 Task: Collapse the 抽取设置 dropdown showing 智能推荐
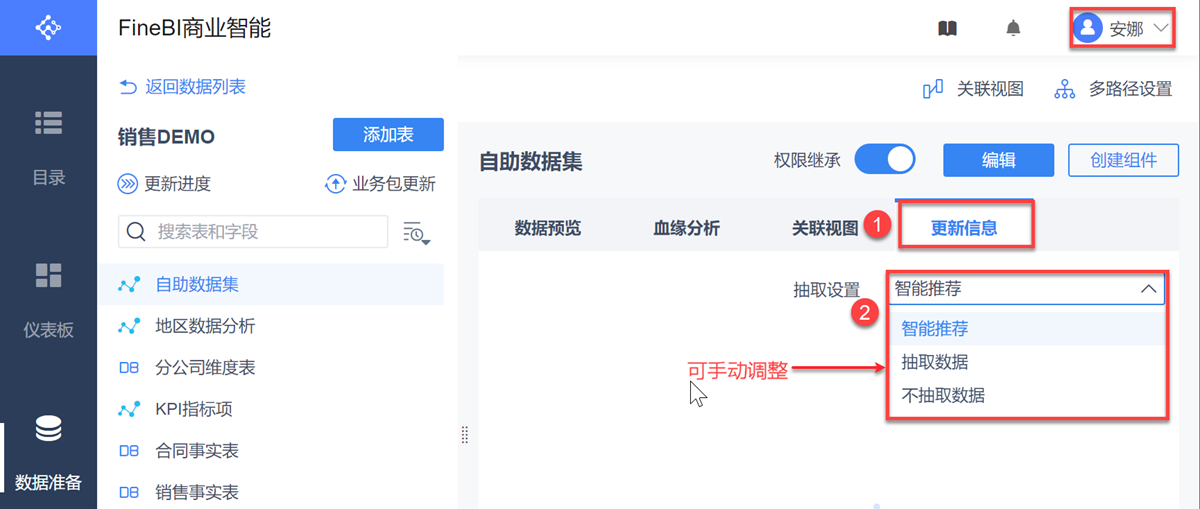1025,289
